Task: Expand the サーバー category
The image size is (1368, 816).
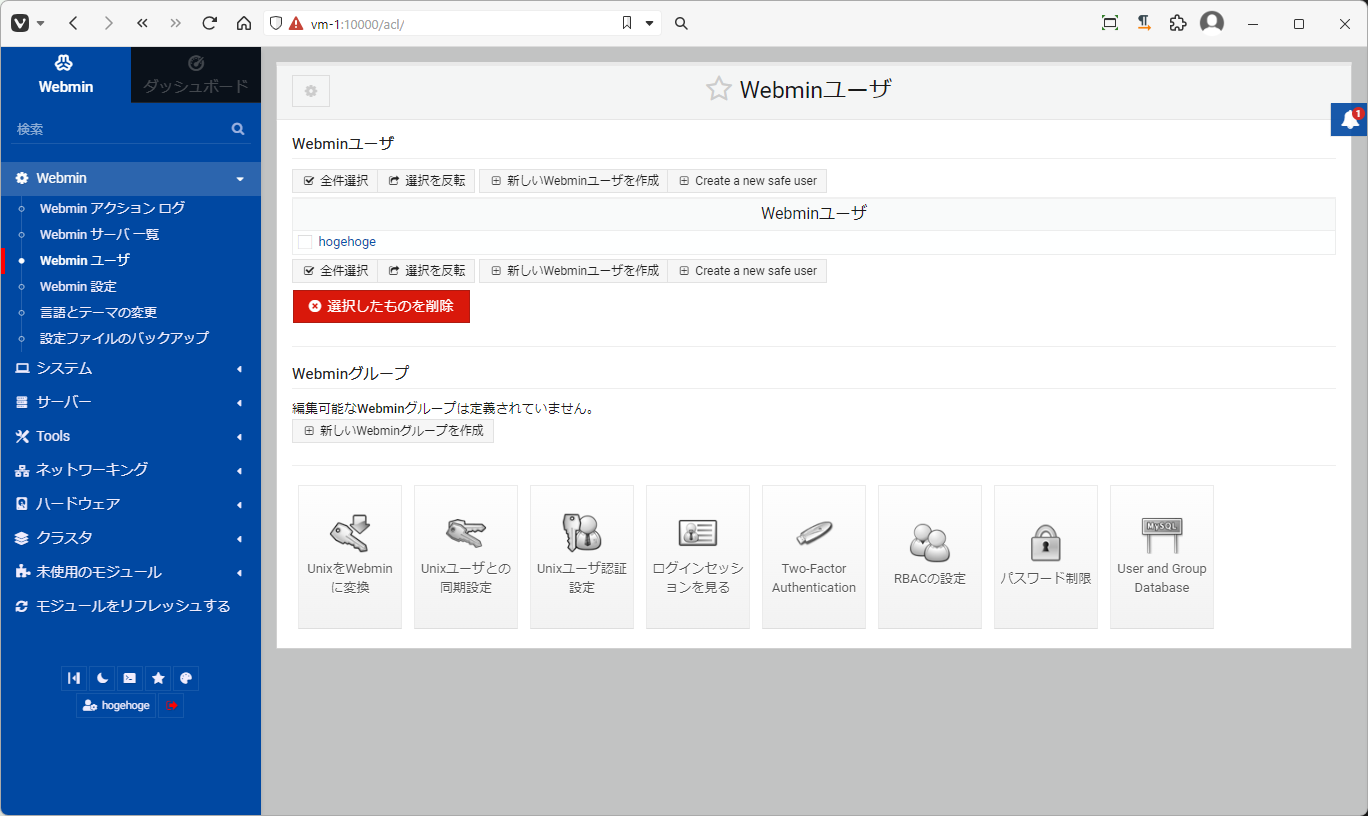Action: click(x=130, y=402)
